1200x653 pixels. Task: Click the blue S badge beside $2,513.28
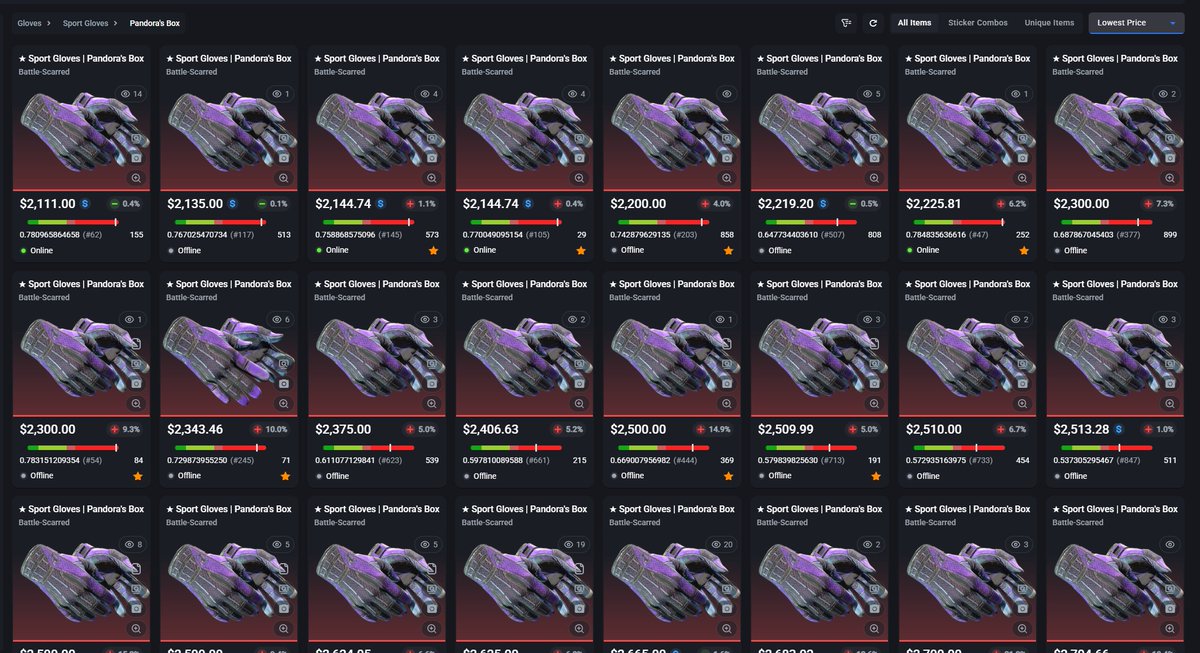coord(1118,429)
